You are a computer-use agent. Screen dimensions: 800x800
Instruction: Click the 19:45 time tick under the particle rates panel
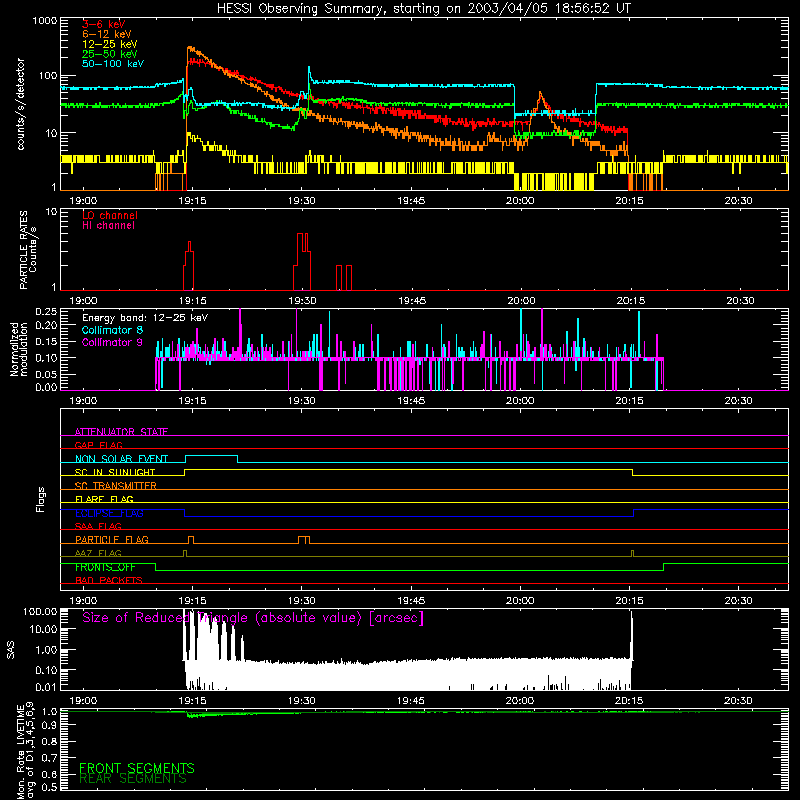pyautogui.click(x=411, y=301)
